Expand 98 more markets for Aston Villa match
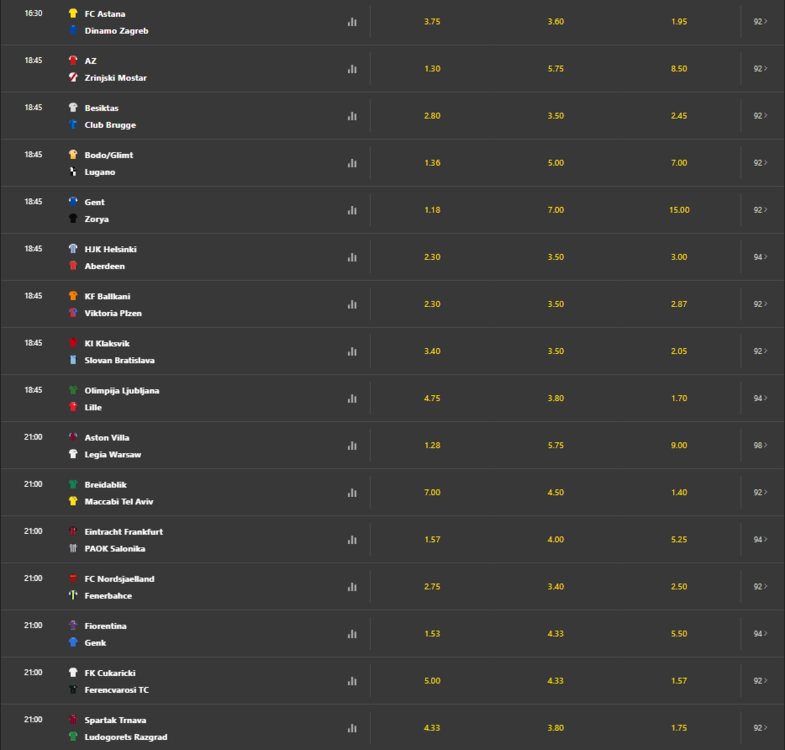The height and width of the screenshot is (750, 785). click(x=760, y=445)
